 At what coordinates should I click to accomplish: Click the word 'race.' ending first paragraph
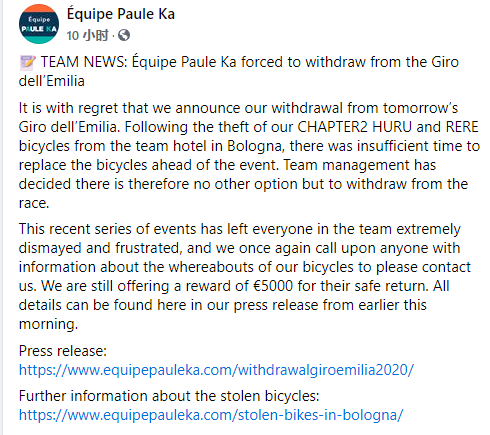[34, 203]
